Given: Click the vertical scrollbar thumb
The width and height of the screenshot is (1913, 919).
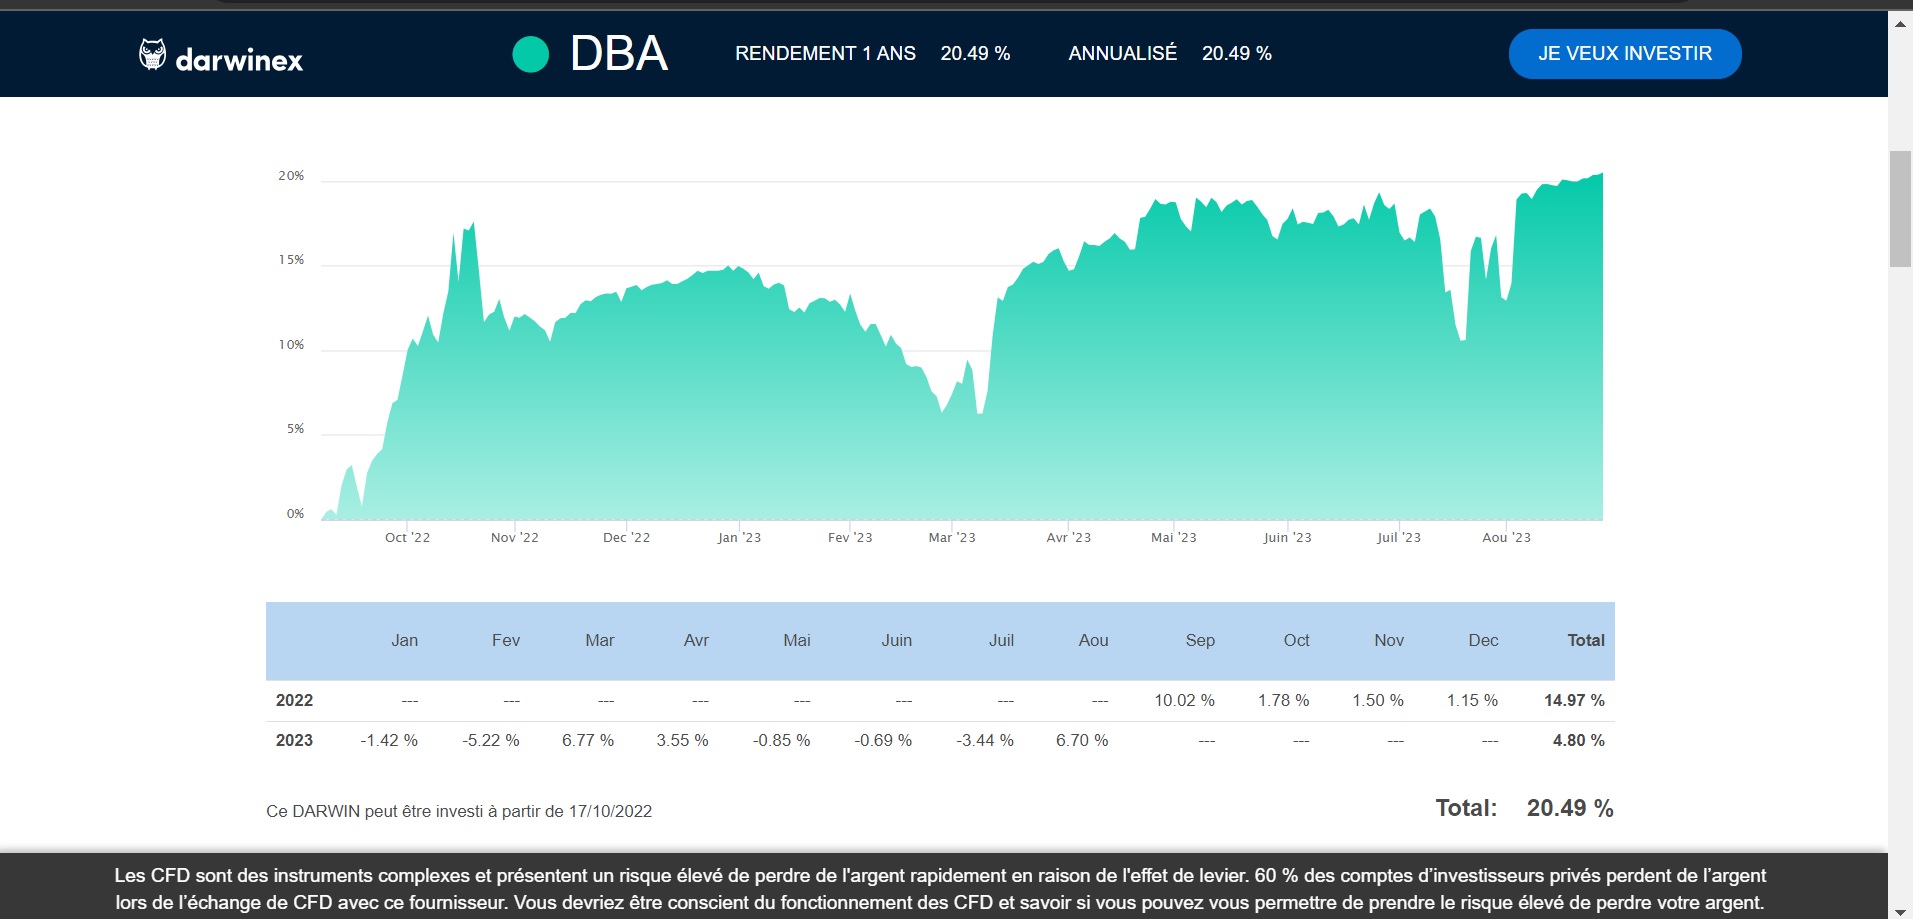Looking at the screenshot, I should point(1900,208).
